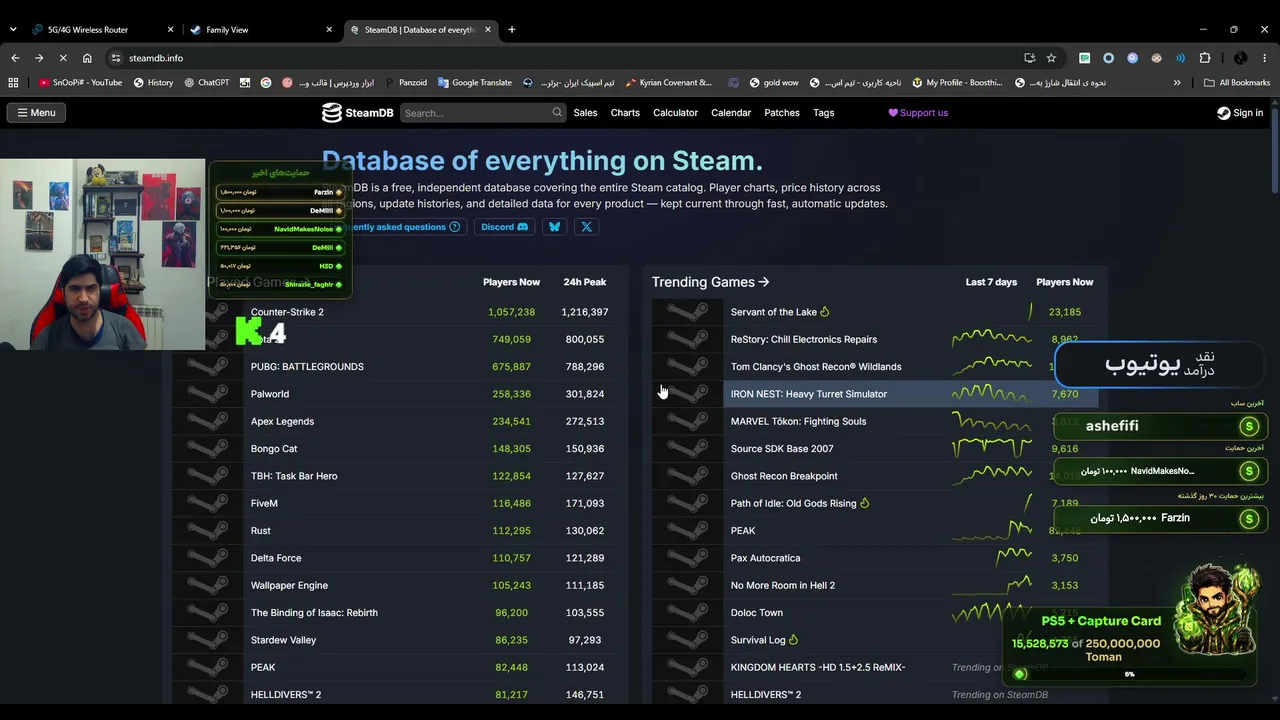Open the Google Translate bookmark
This screenshot has height=720, width=1280.
point(475,83)
